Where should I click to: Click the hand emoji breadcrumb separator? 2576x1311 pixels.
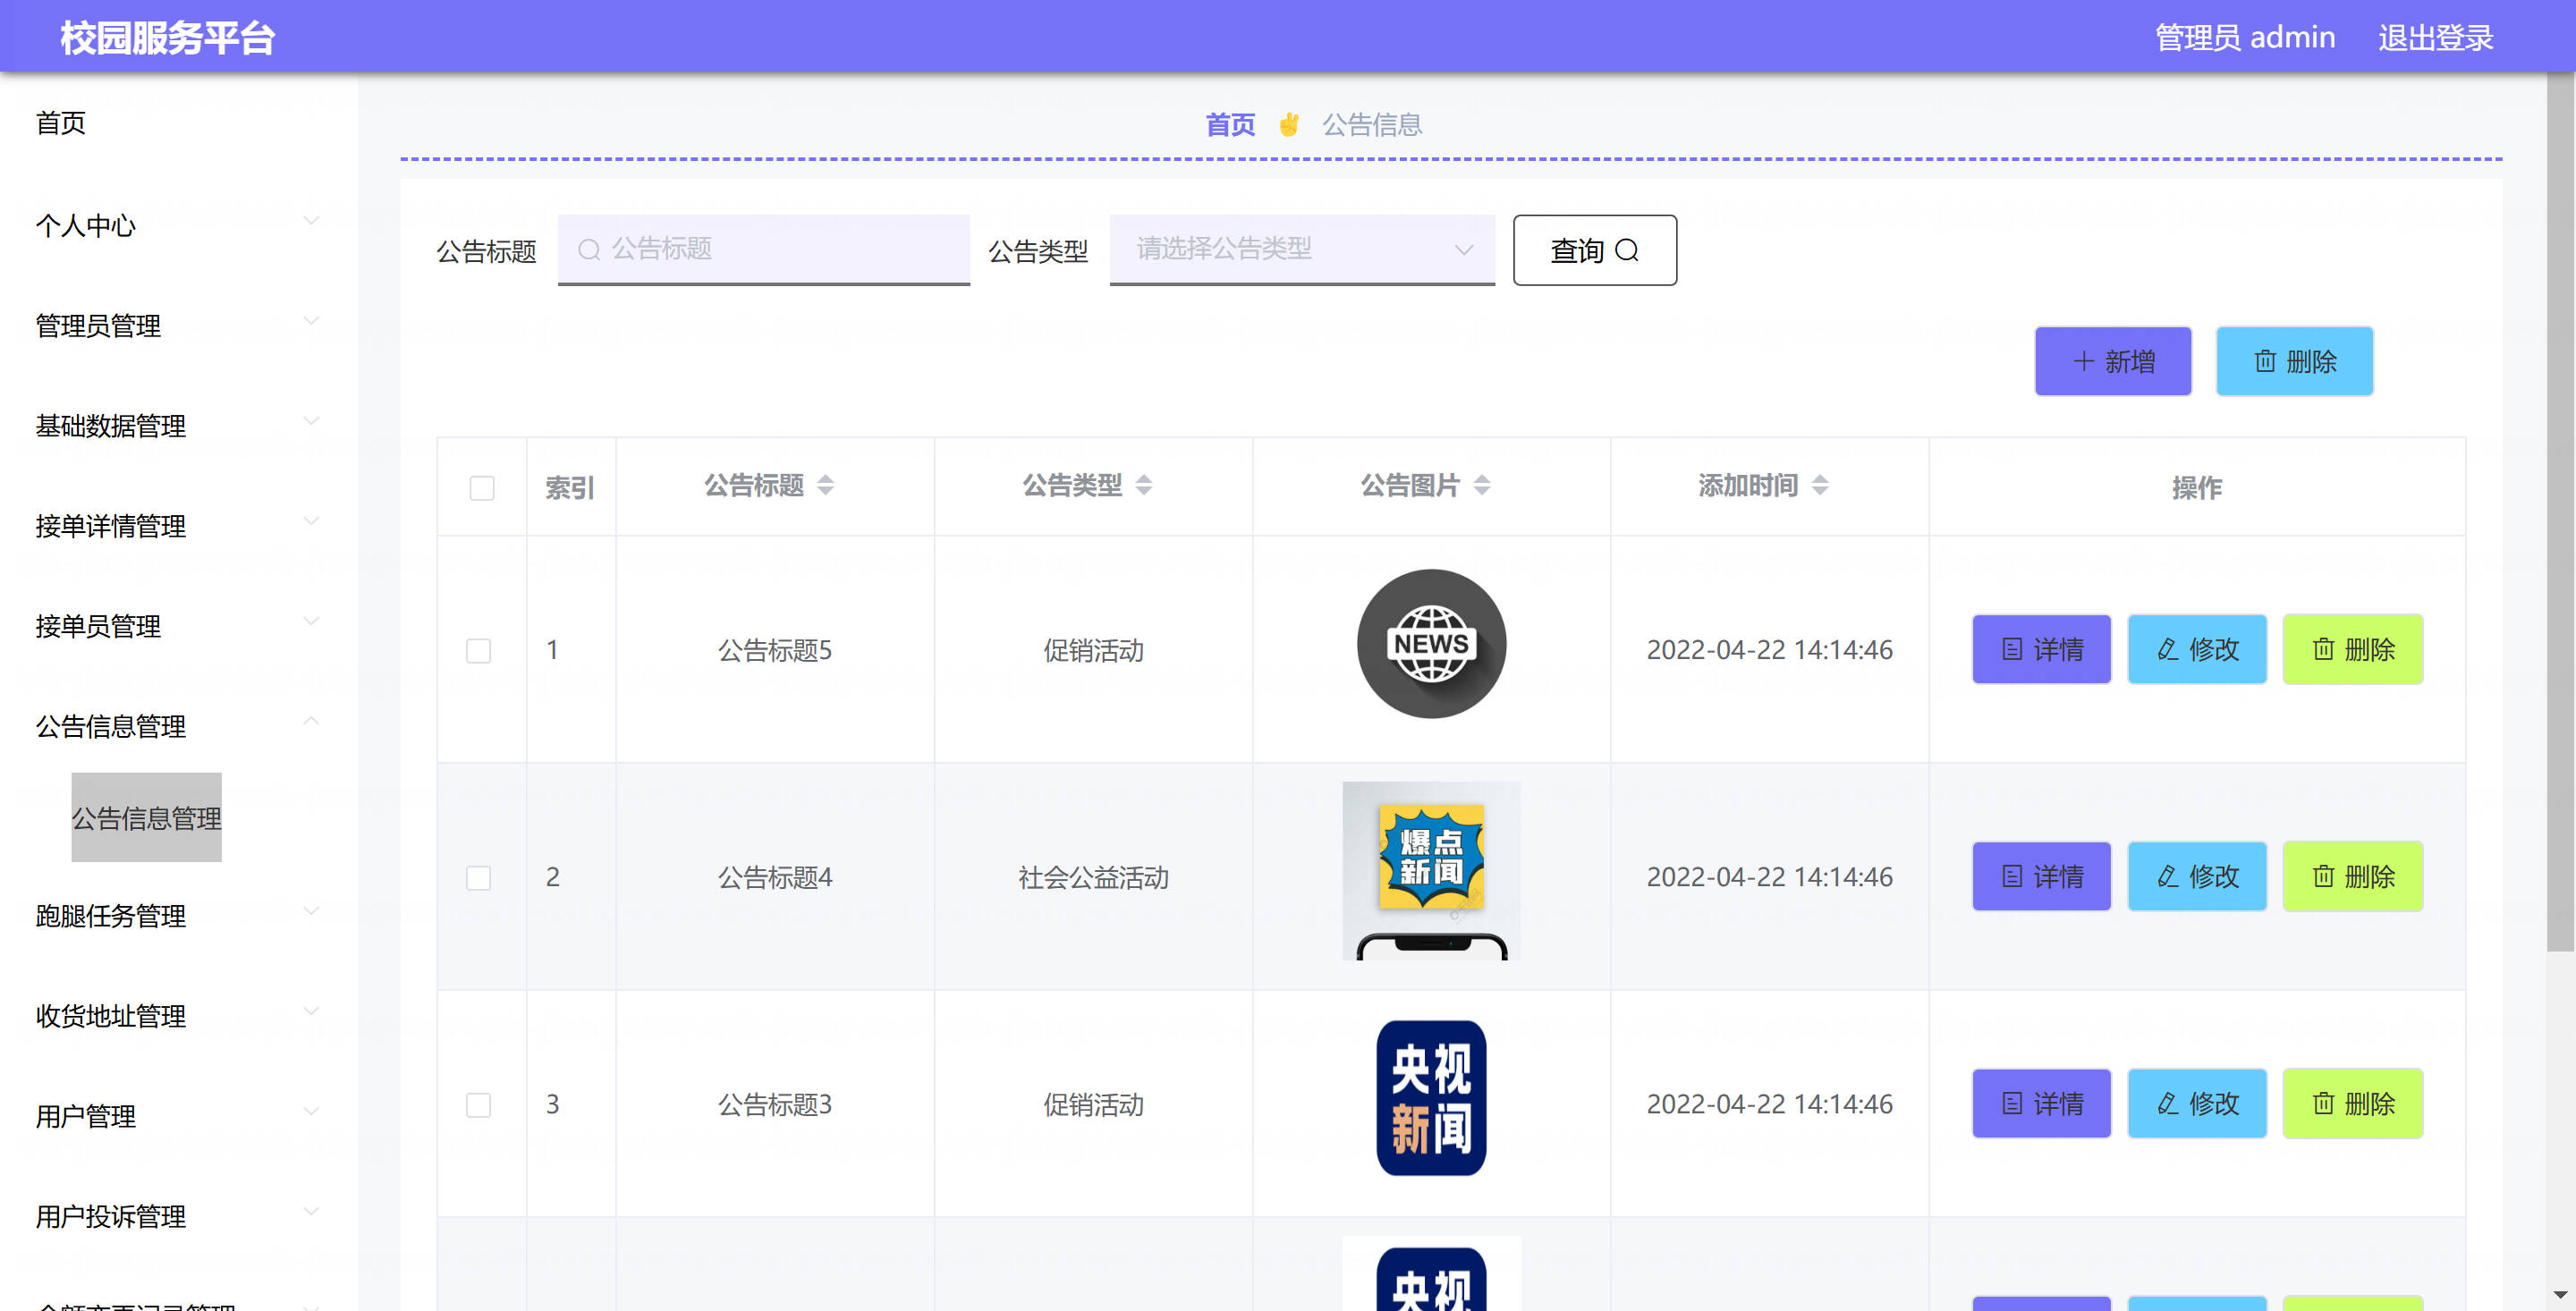point(1289,125)
